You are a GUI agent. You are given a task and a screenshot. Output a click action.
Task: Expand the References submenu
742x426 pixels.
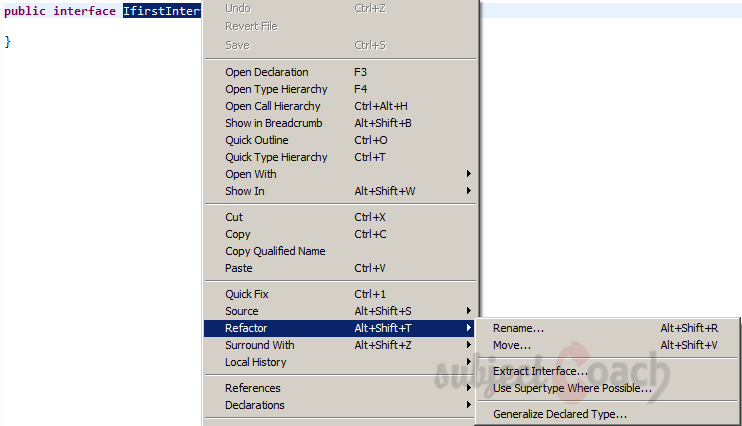(x=340, y=388)
